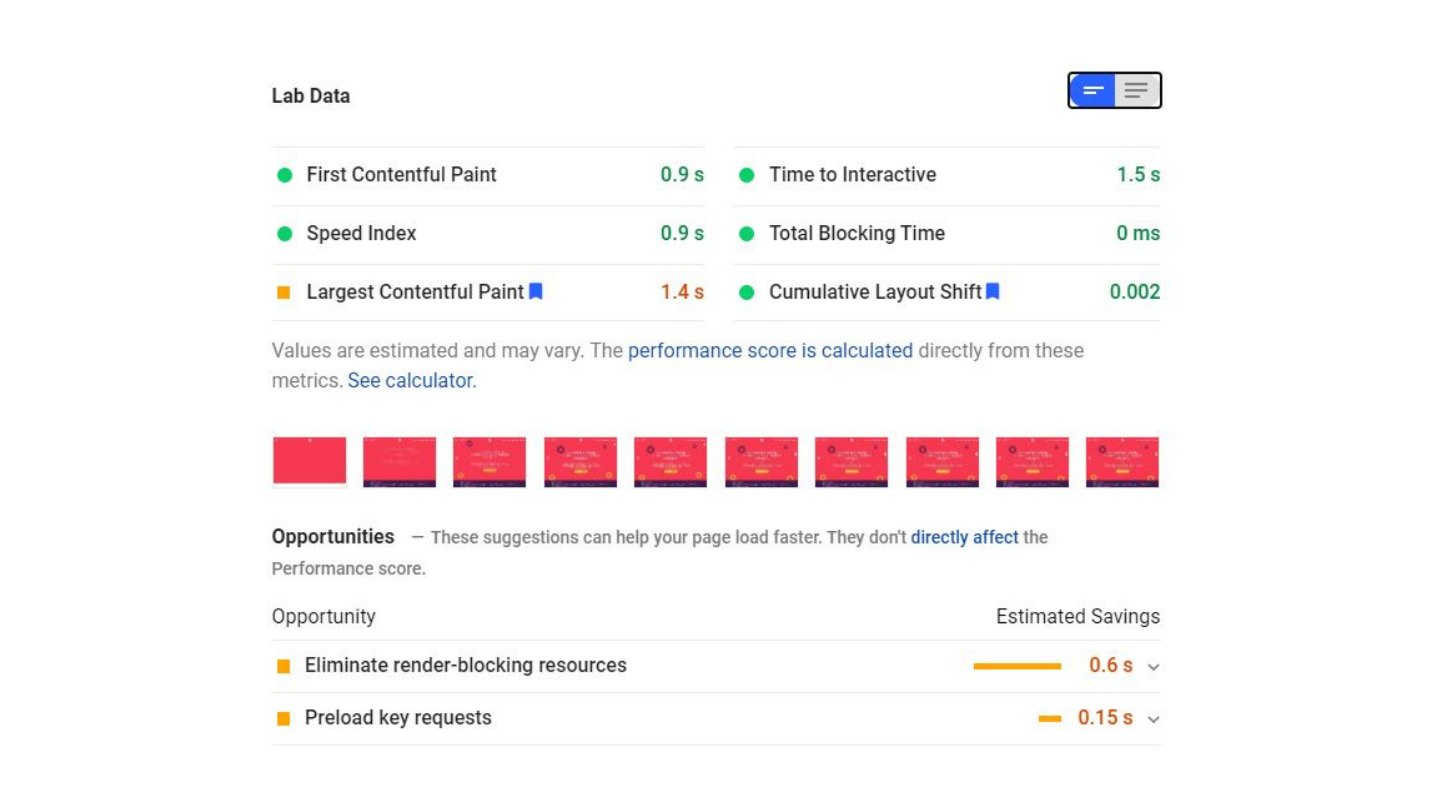Switch to the compact metrics view toggle
This screenshot has width=1440, height=810.
[x=1093, y=91]
